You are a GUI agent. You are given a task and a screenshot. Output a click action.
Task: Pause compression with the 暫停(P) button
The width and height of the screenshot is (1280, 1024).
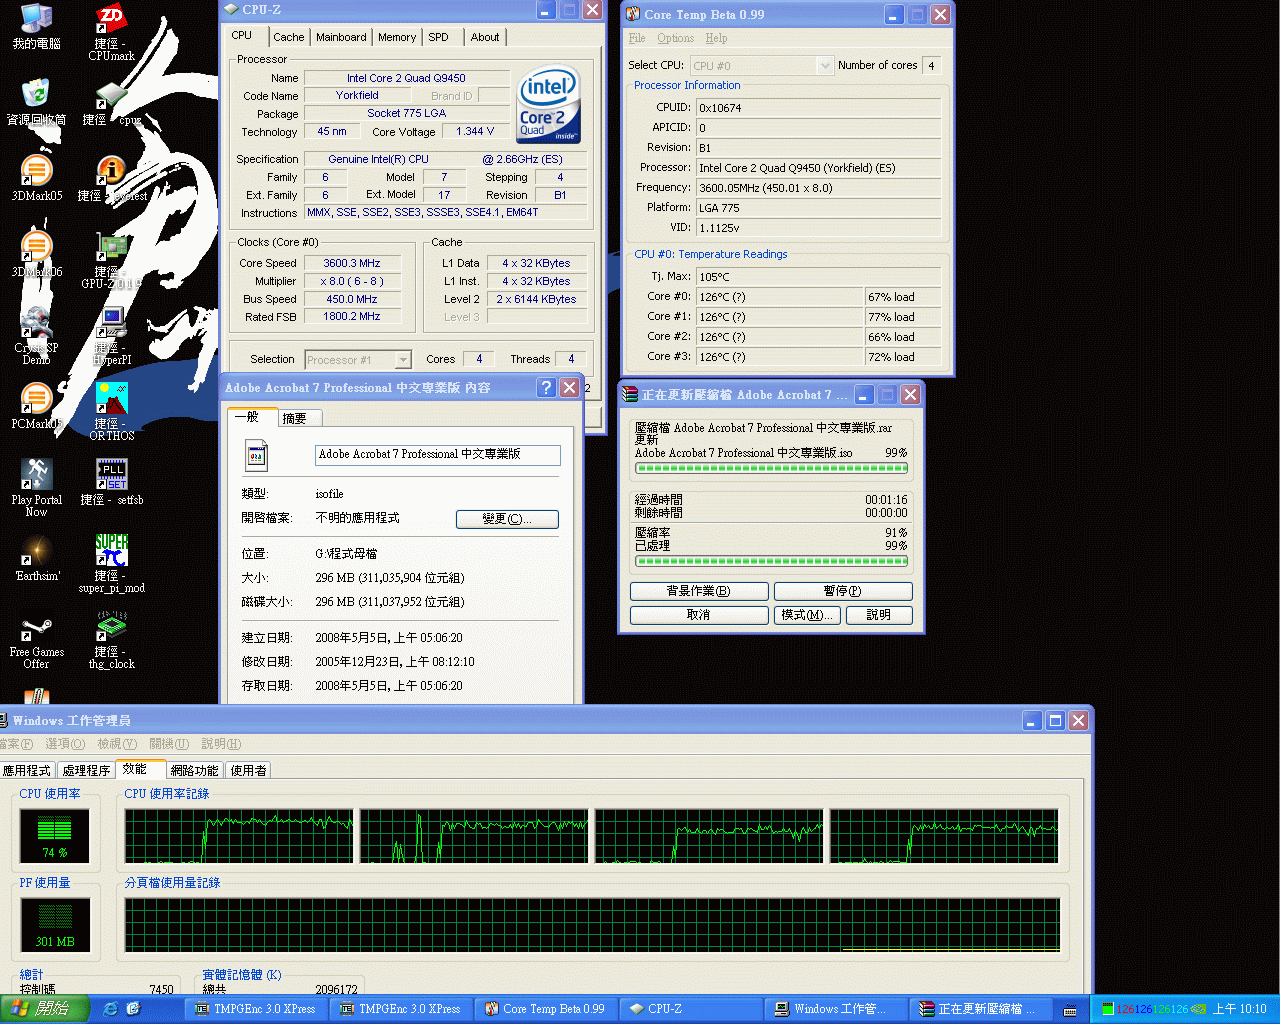[843, 591]
